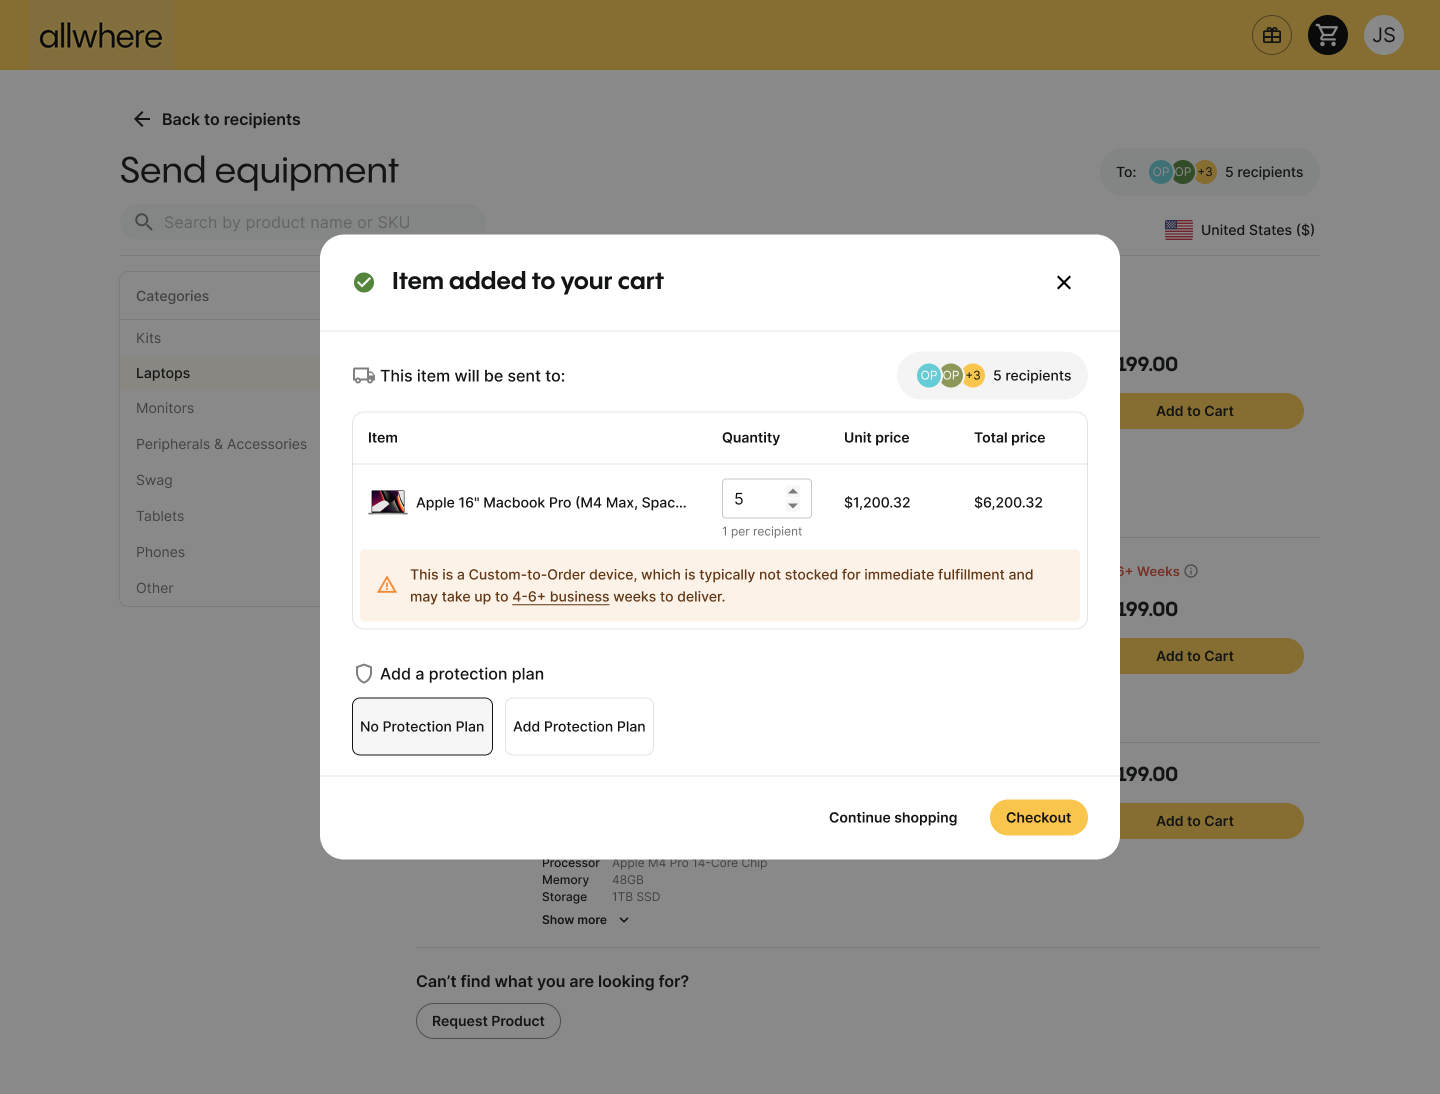Select the Laptops category
This screenshot has width=1440, height=1094.
coord(220,373)
